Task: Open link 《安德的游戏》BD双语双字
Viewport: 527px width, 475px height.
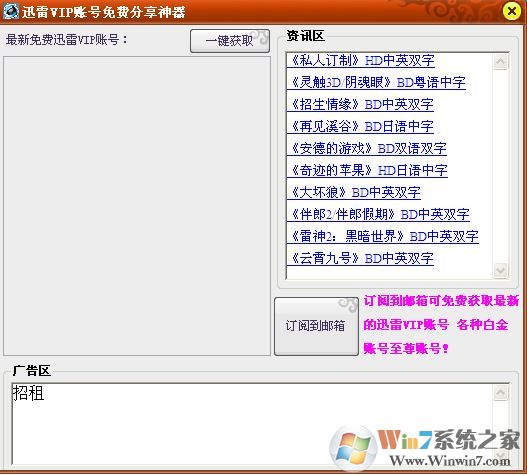Action: tap(367, 149)
